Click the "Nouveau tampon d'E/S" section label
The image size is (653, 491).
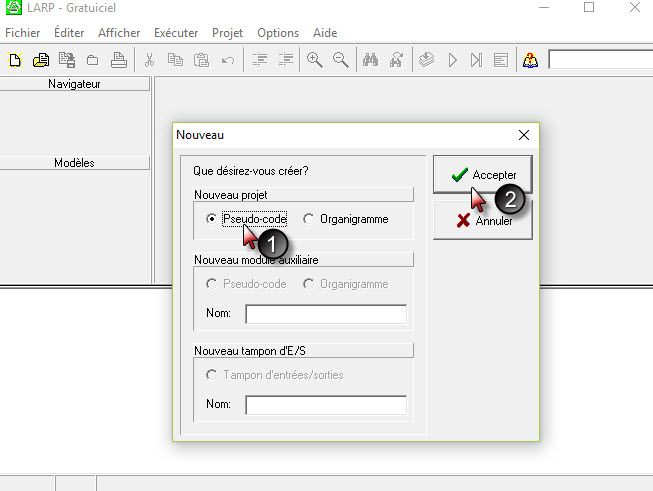pos(250,351)
